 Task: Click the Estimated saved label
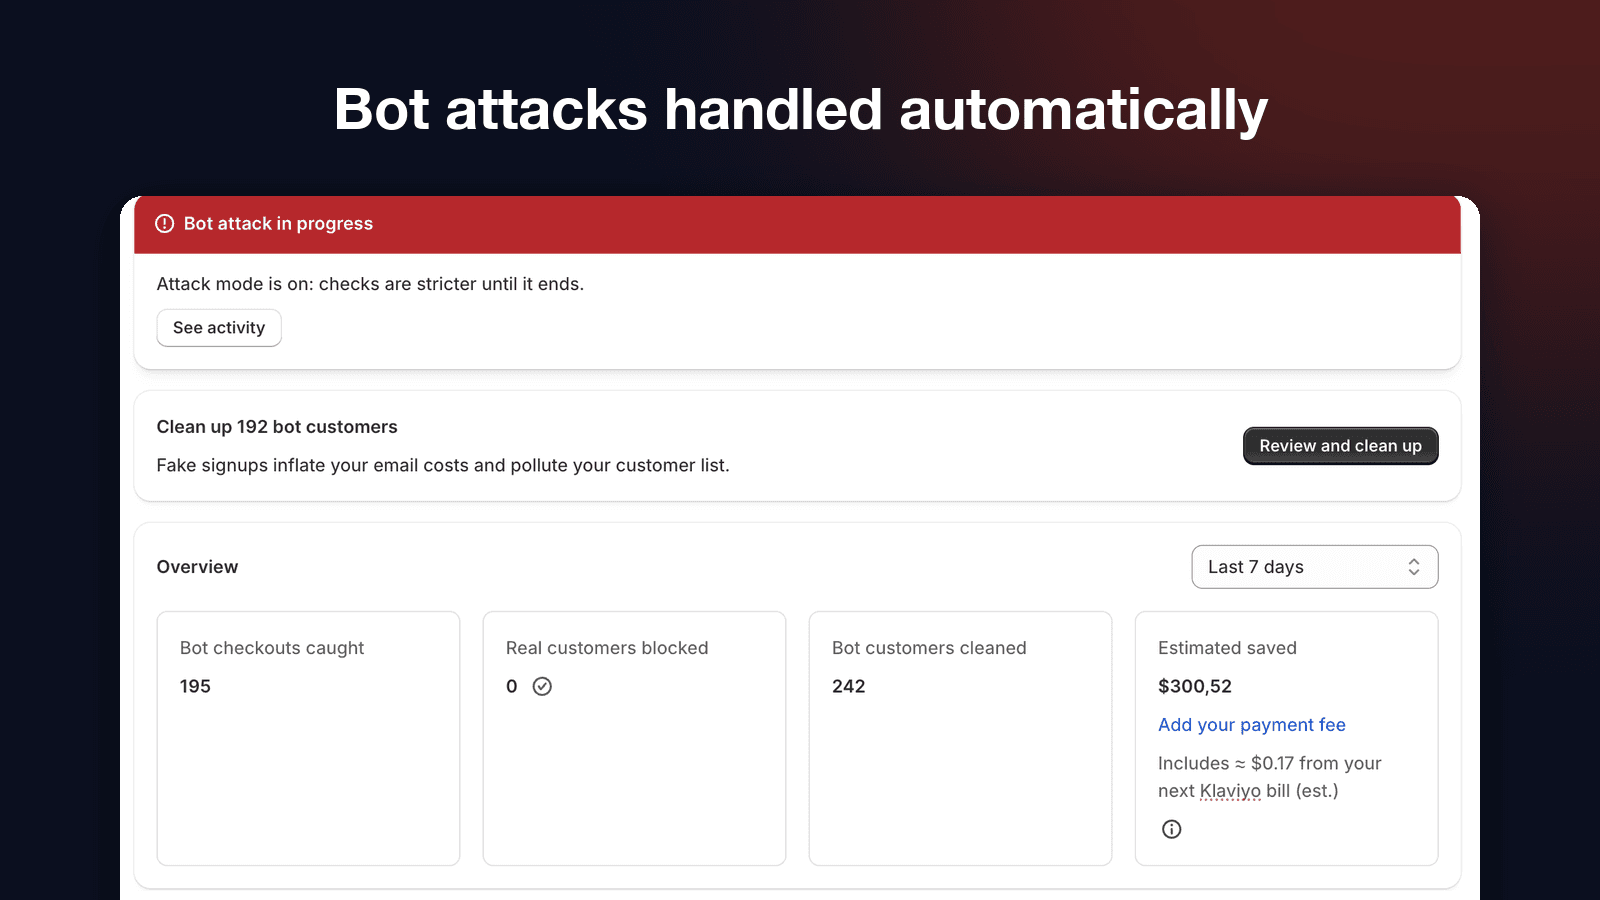1227,648
